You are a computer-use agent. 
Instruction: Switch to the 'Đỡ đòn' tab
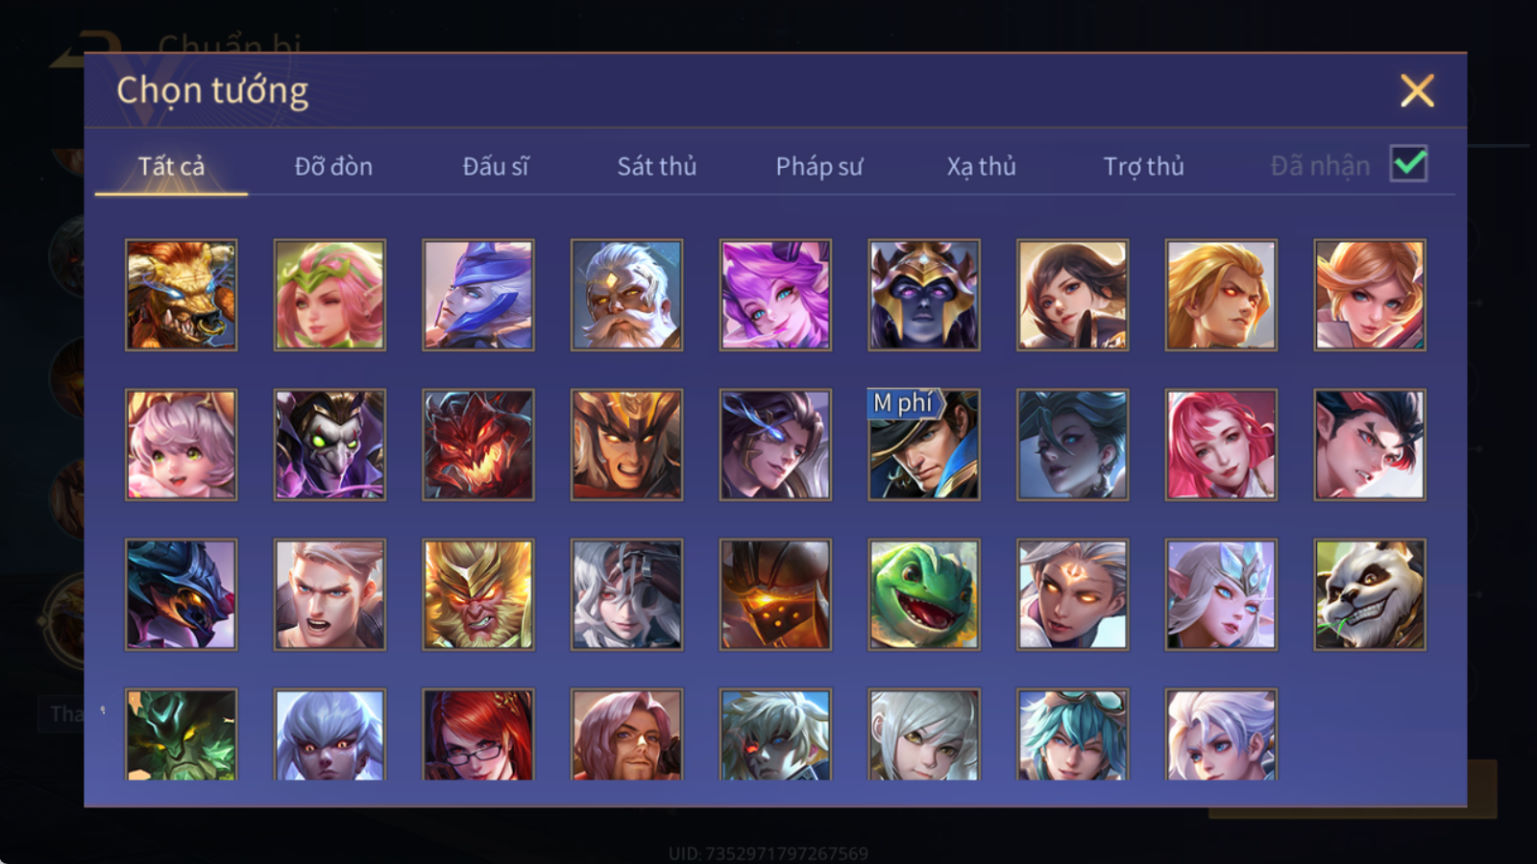[x=333, y=166]
